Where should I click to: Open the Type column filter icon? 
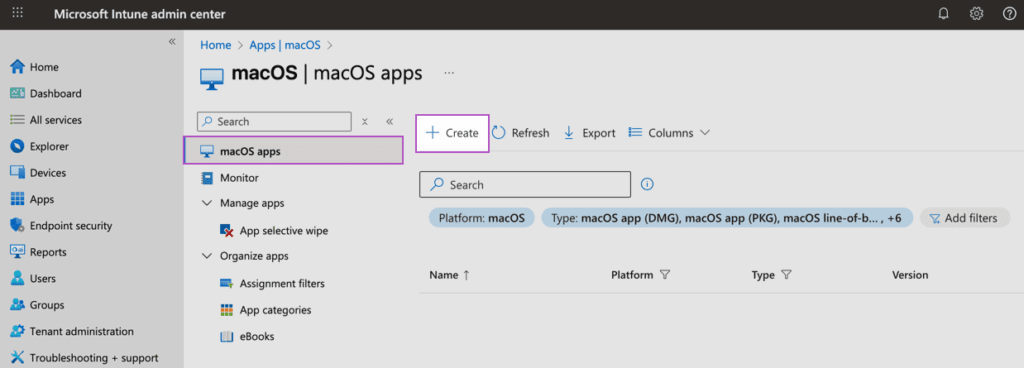pos(786,275)
